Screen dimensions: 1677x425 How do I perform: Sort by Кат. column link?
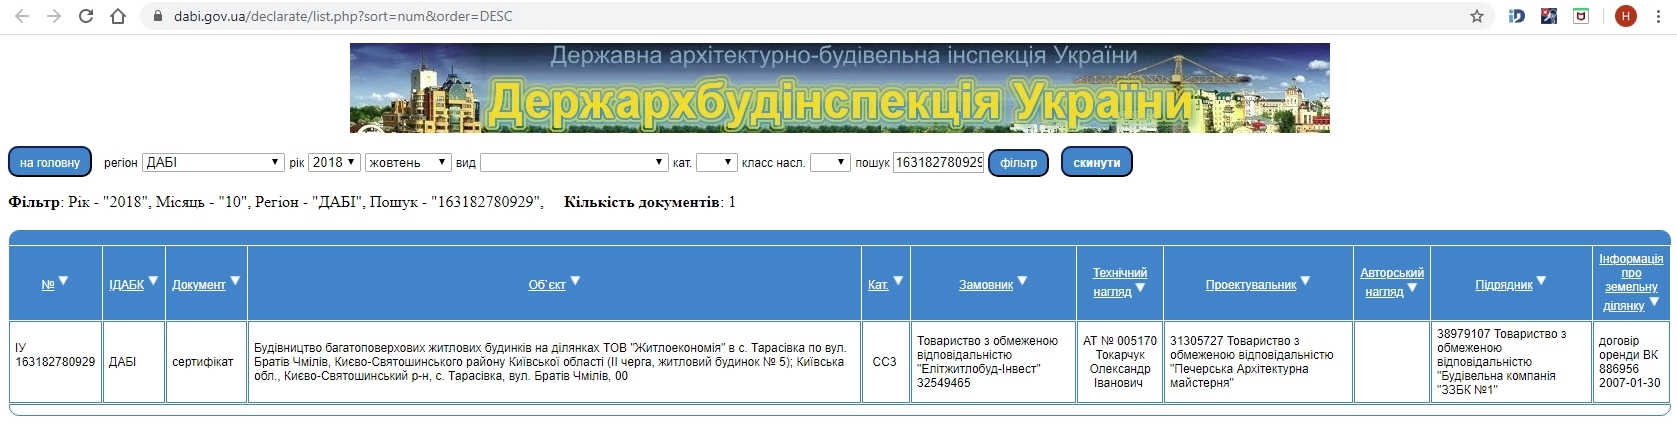point(878,285)
